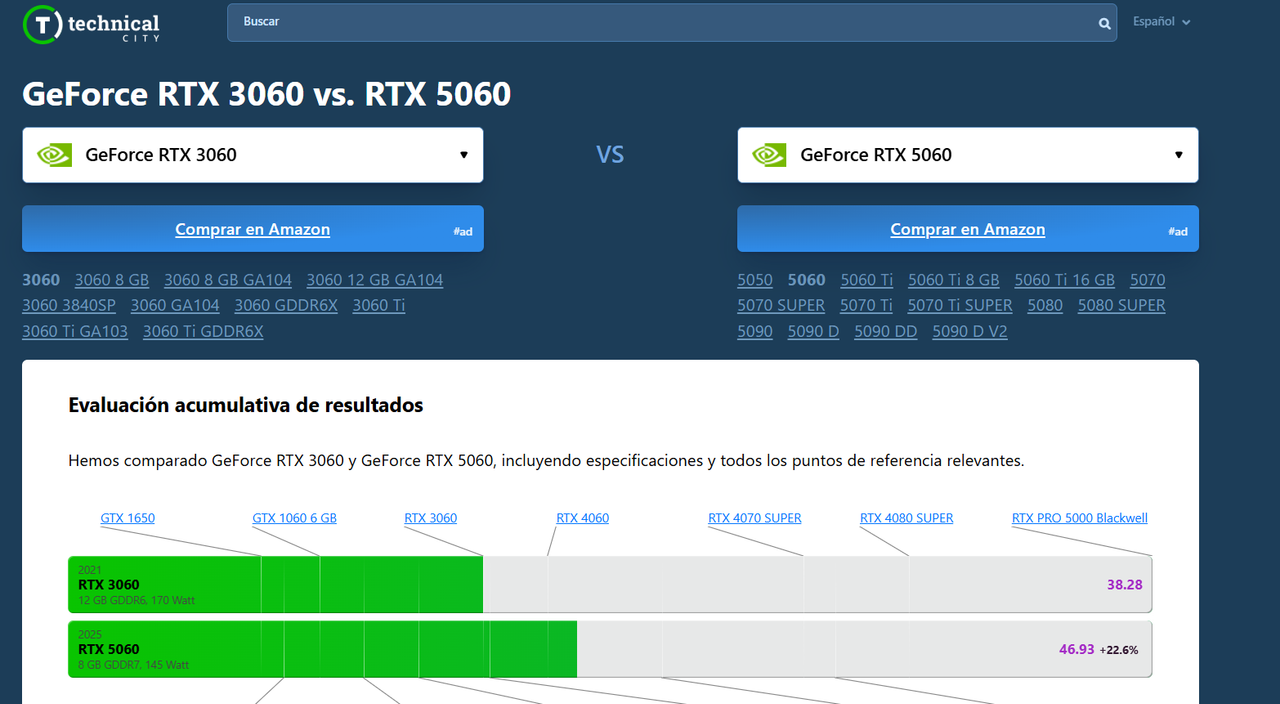Click the 12 GB GDDR6, 170 Watt spec text
Image resolution: width=1280 pixels, height=704 pixels.
(137, 601)
